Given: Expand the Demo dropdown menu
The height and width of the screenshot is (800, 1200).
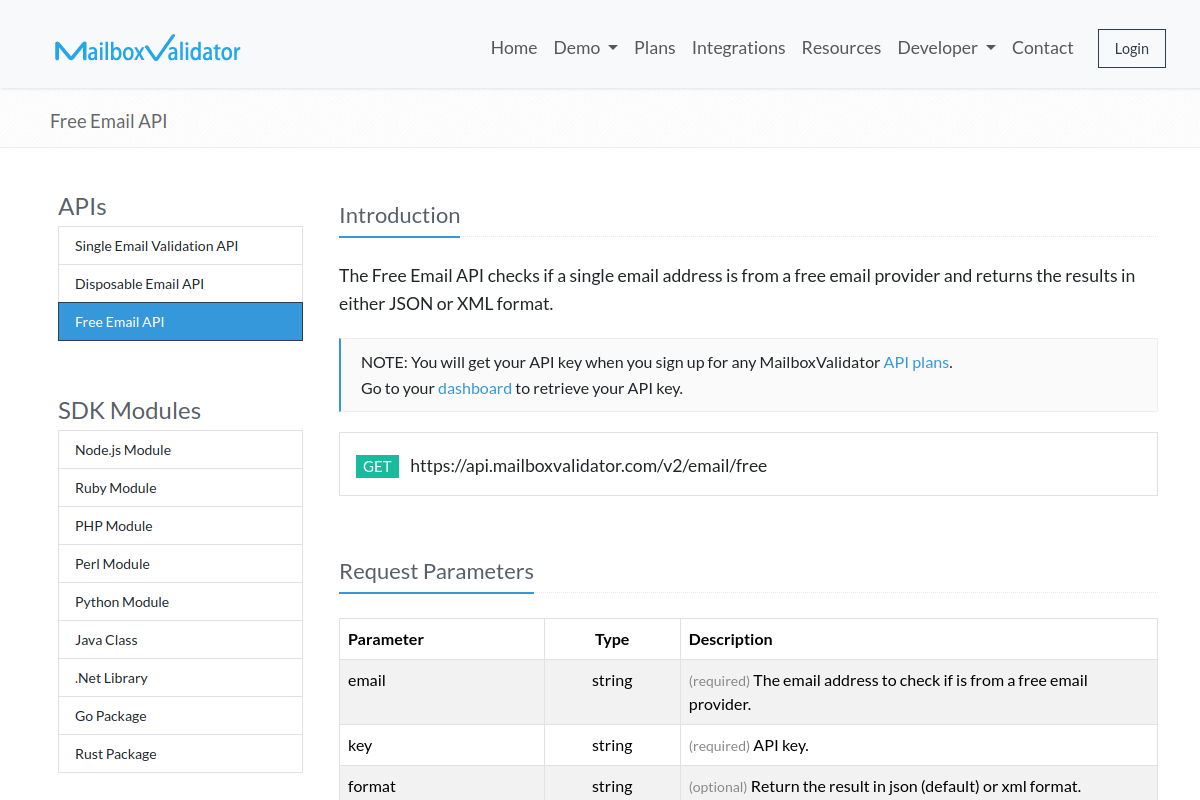Looking at the screenshot, I should (x=586, y=48).
